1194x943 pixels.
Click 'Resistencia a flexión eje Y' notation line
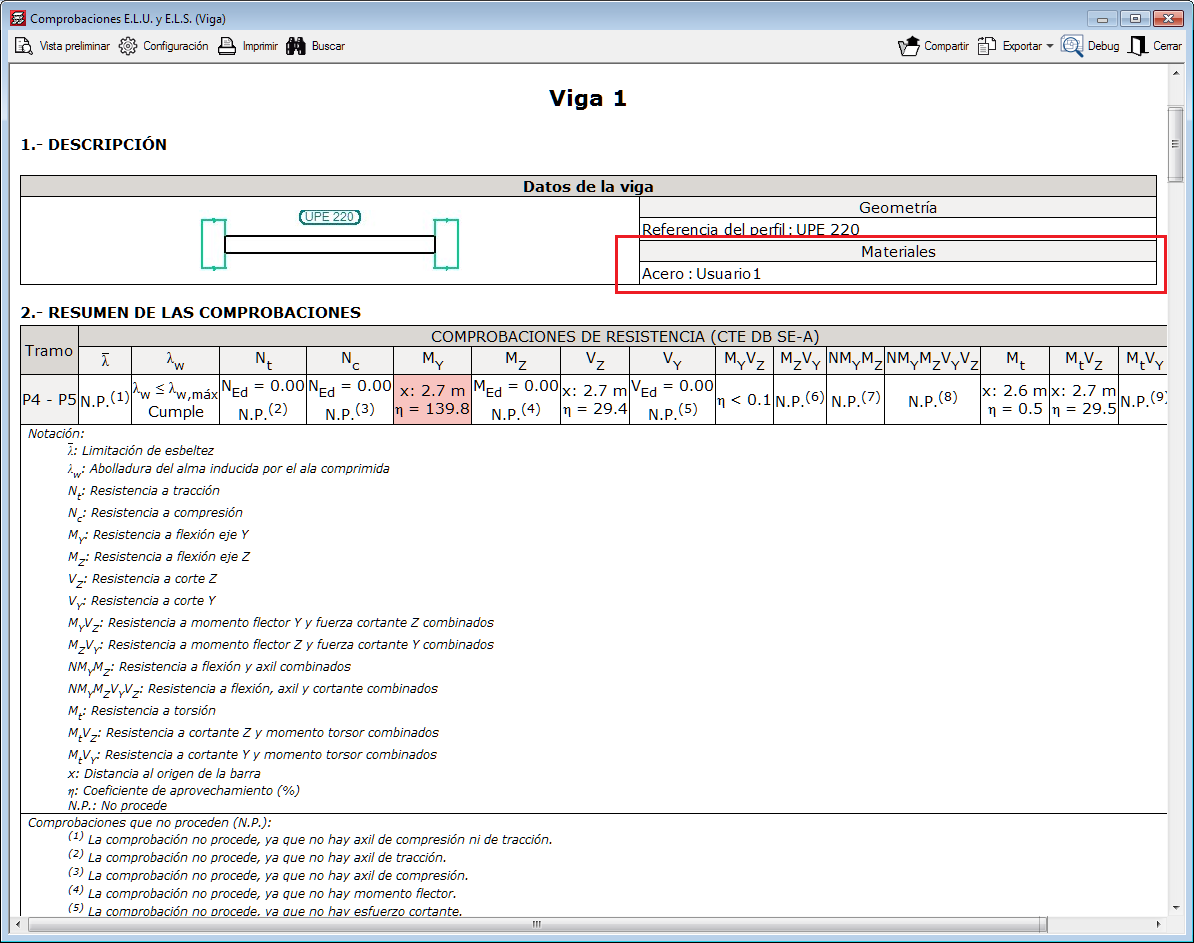pyautogui.click(x=158, y=535)
